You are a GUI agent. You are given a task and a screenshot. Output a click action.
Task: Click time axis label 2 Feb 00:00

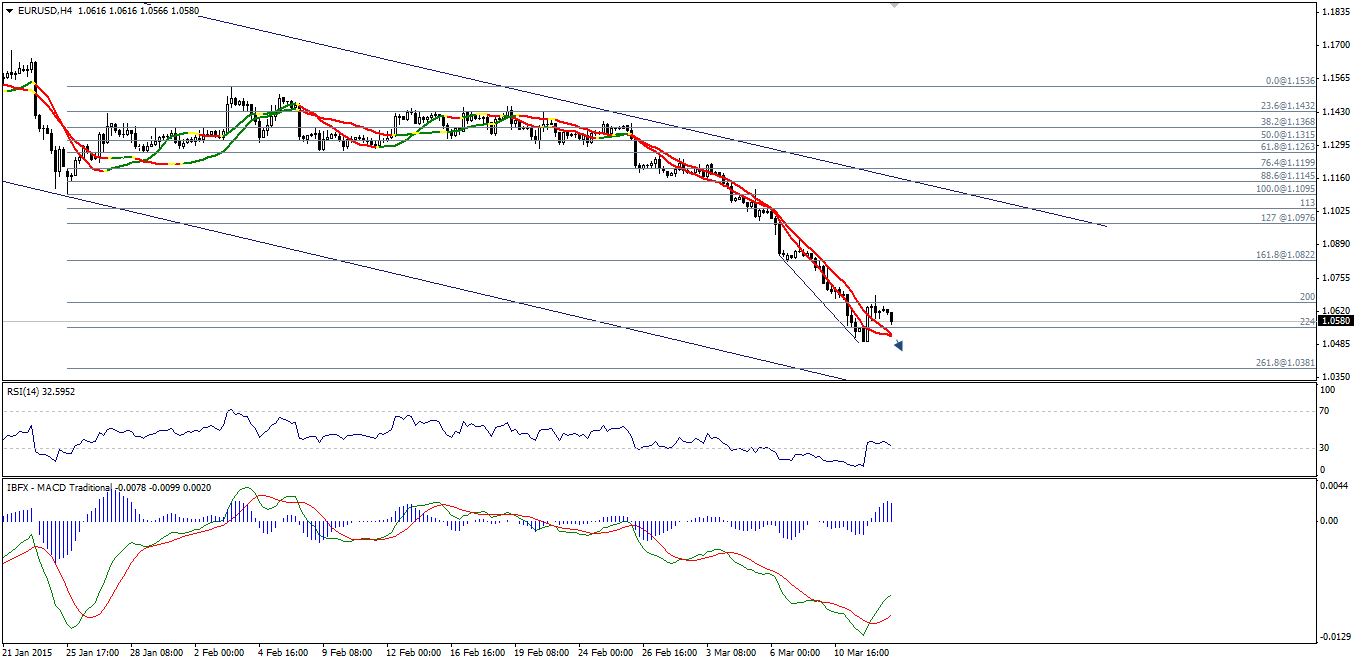pyautogui.click(x=220, y=652)
